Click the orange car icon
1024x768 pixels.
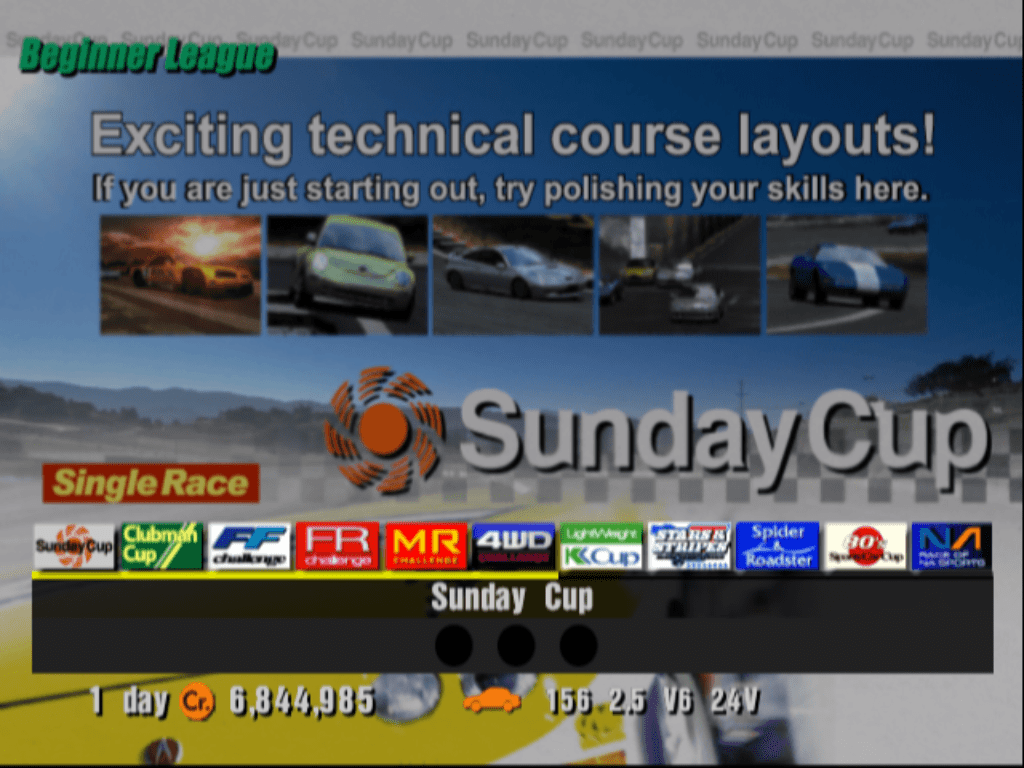point(492,701)
